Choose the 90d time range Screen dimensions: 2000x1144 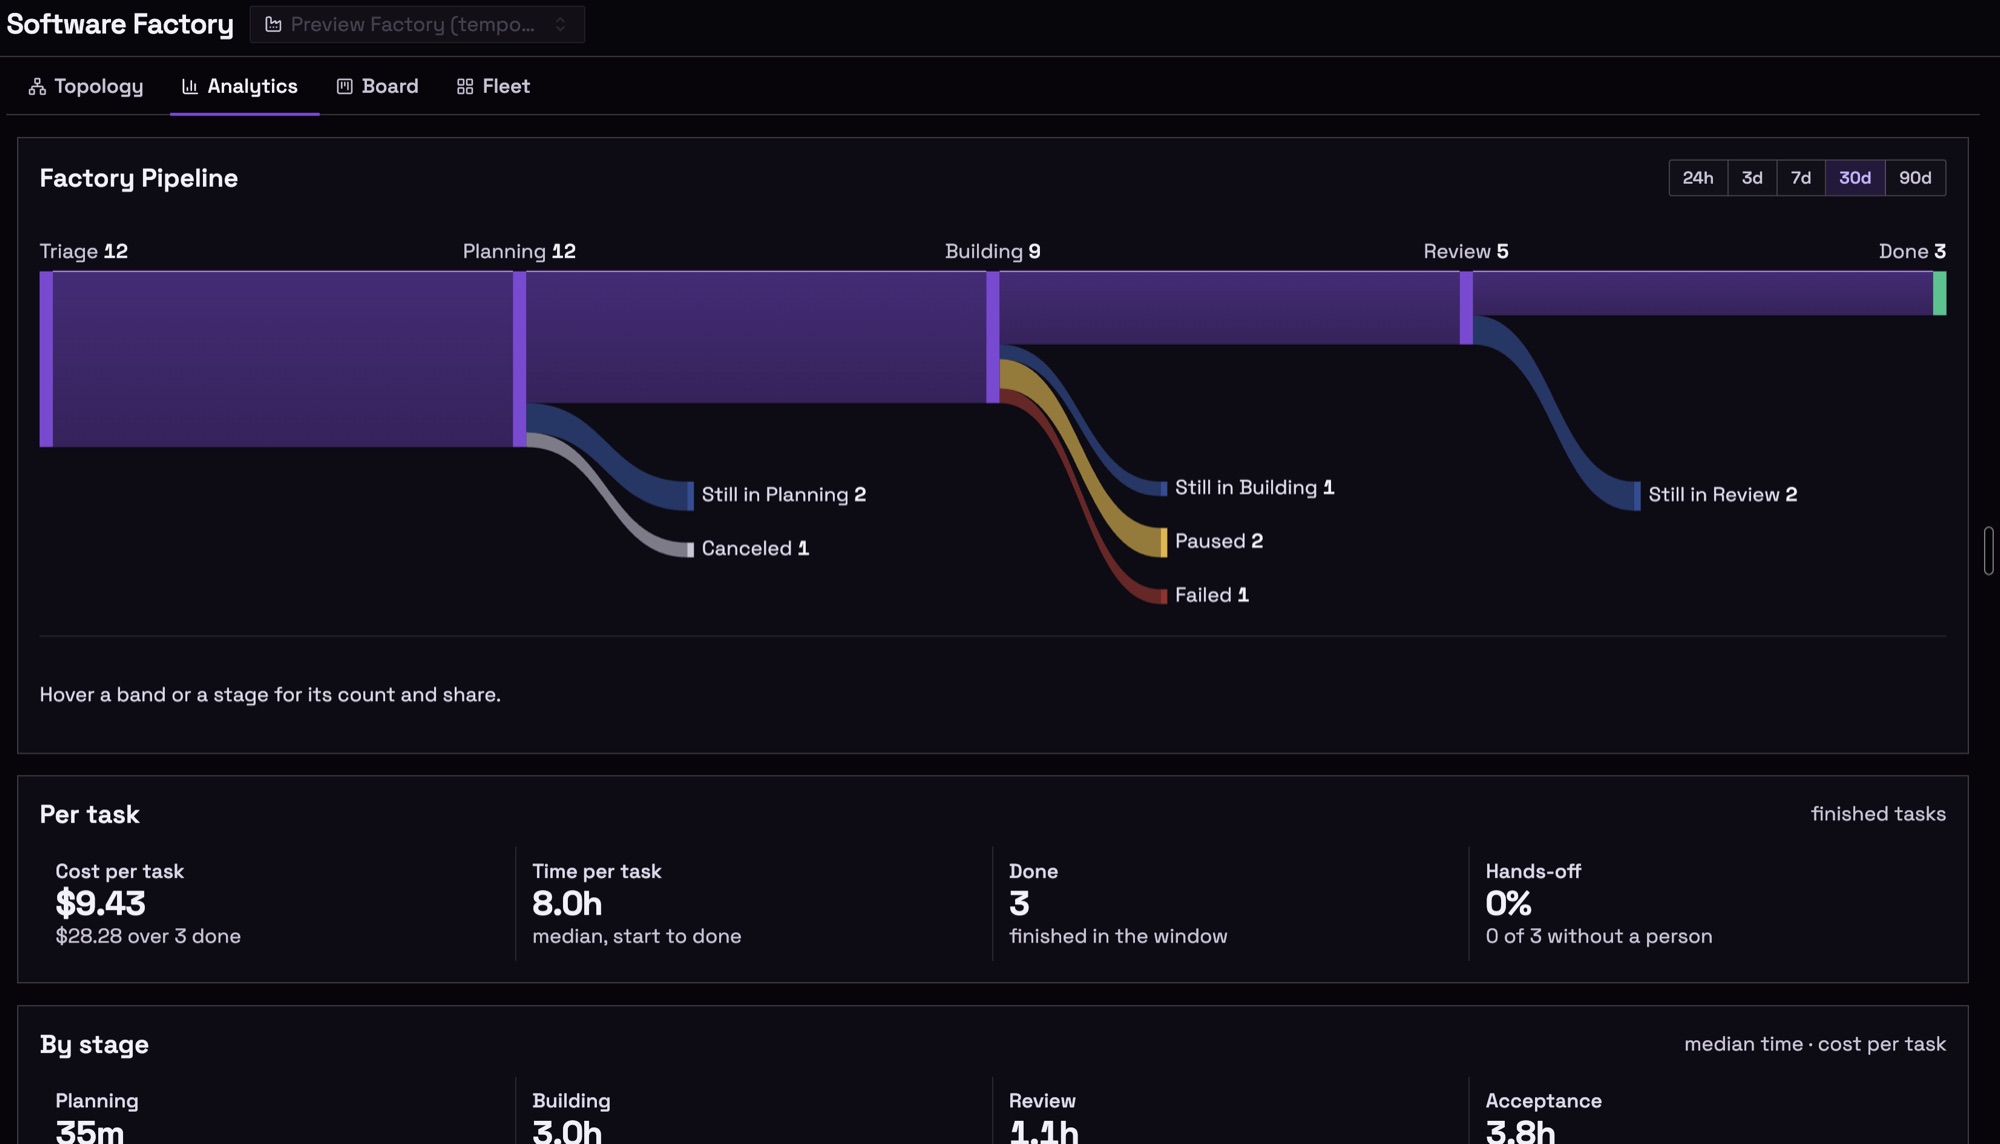(1915, 178)
